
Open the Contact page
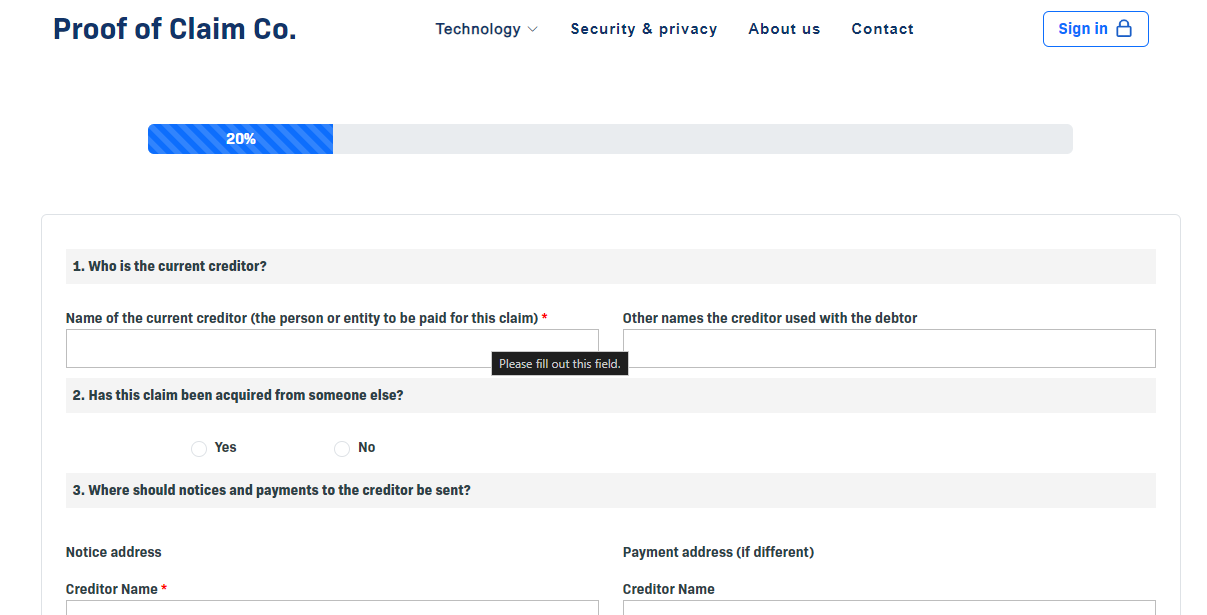[x=882, y=29]
